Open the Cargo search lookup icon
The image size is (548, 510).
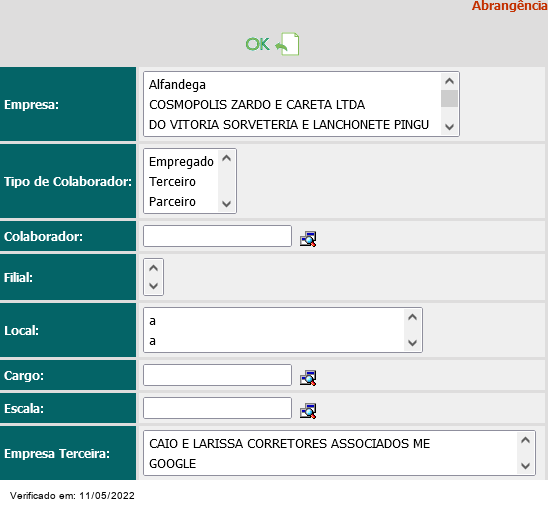[308, 378]
